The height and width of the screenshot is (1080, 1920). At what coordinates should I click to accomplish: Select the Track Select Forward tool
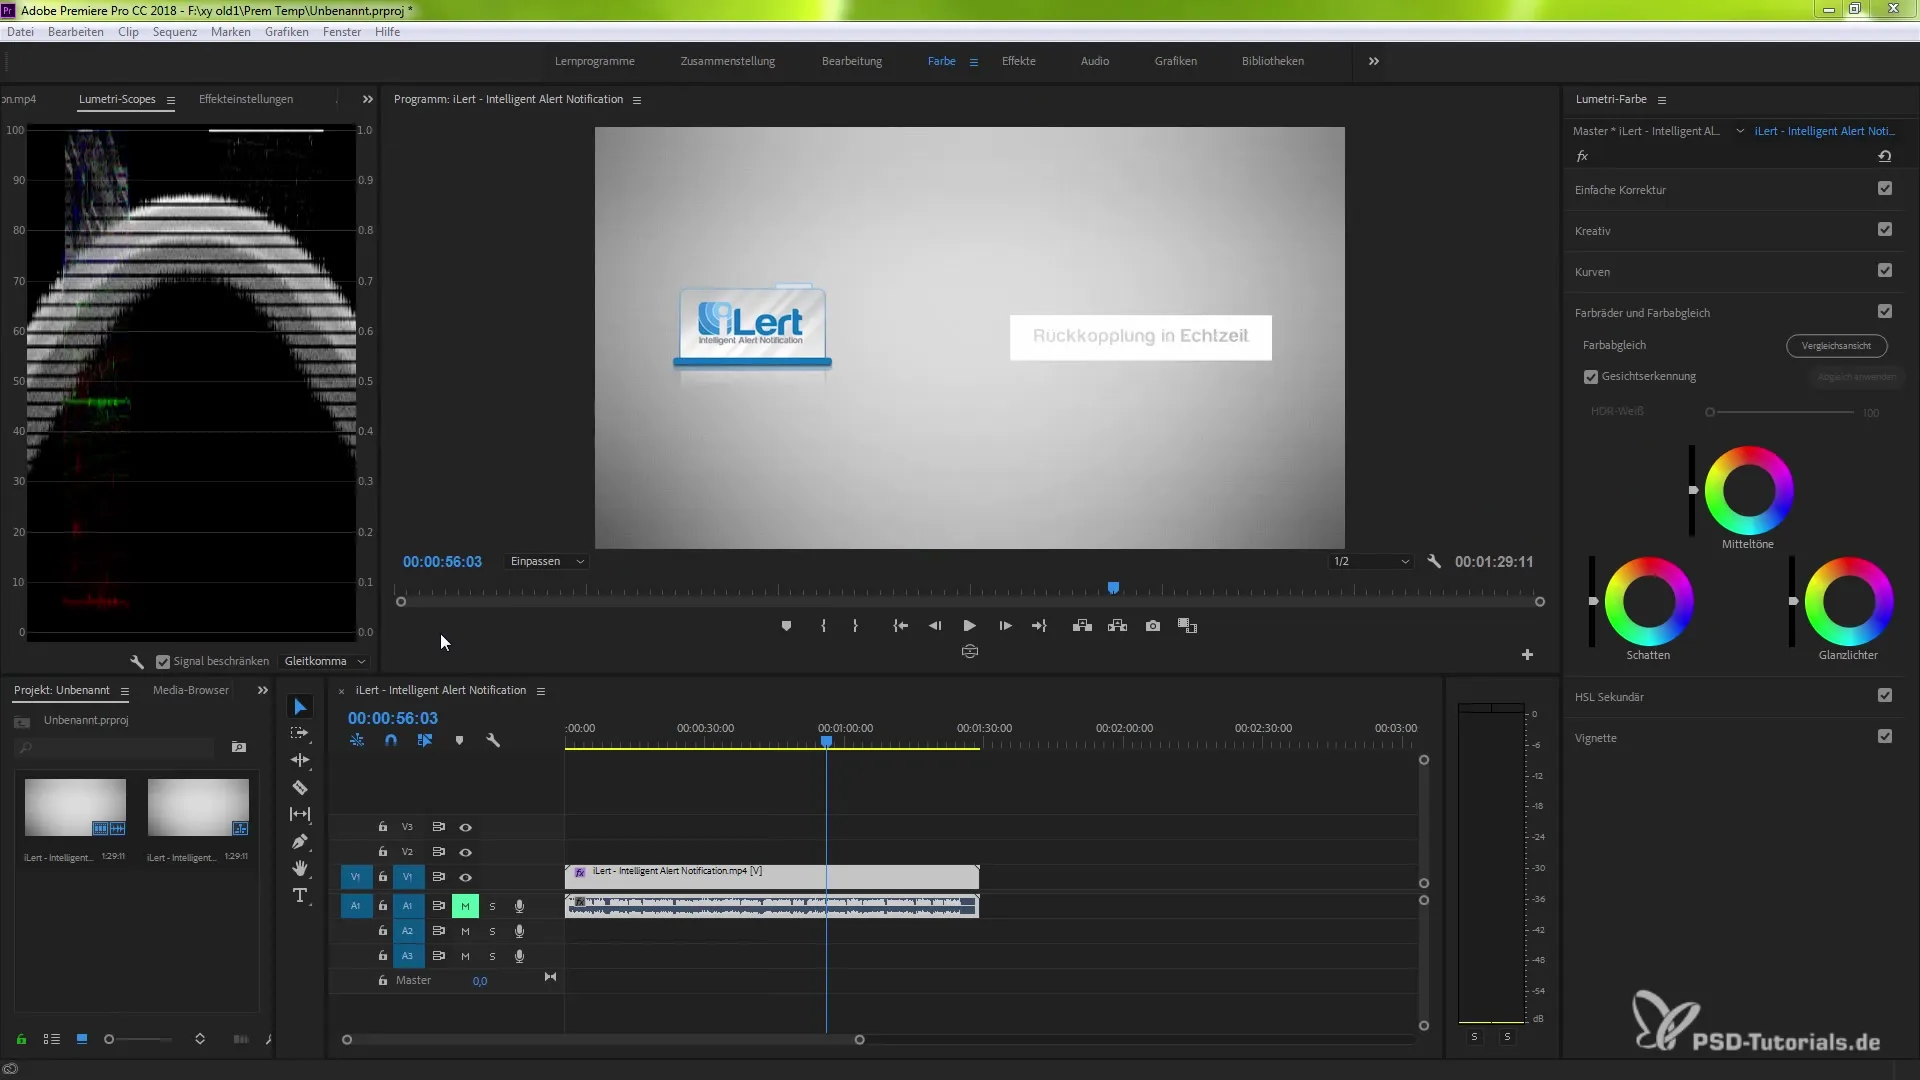pyautogui.click(x=300, y=733)
